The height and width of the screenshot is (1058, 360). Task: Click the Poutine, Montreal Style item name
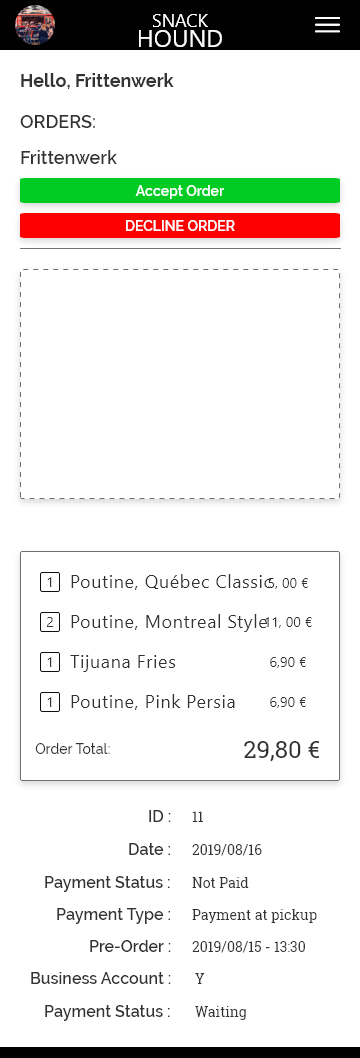(169, 622)
